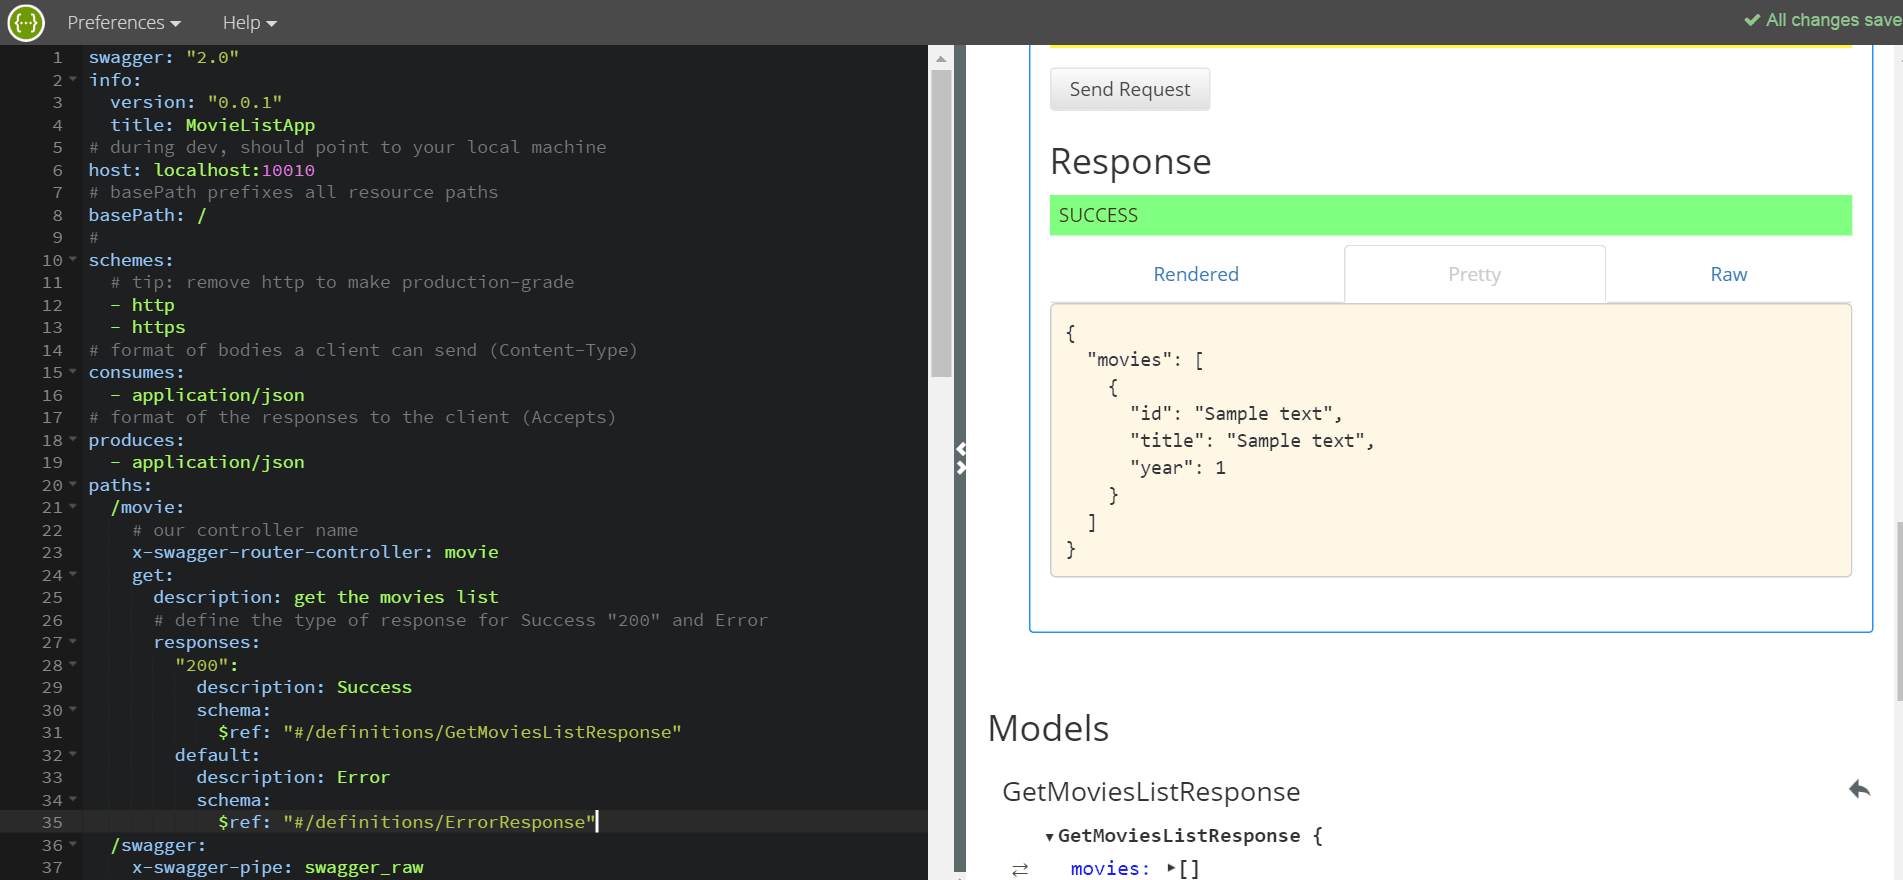Image resolution: width=1903 pixels, height=880 pixels.
Task: Fold the paths block at line 20
Action: click(x=73, y=485)
